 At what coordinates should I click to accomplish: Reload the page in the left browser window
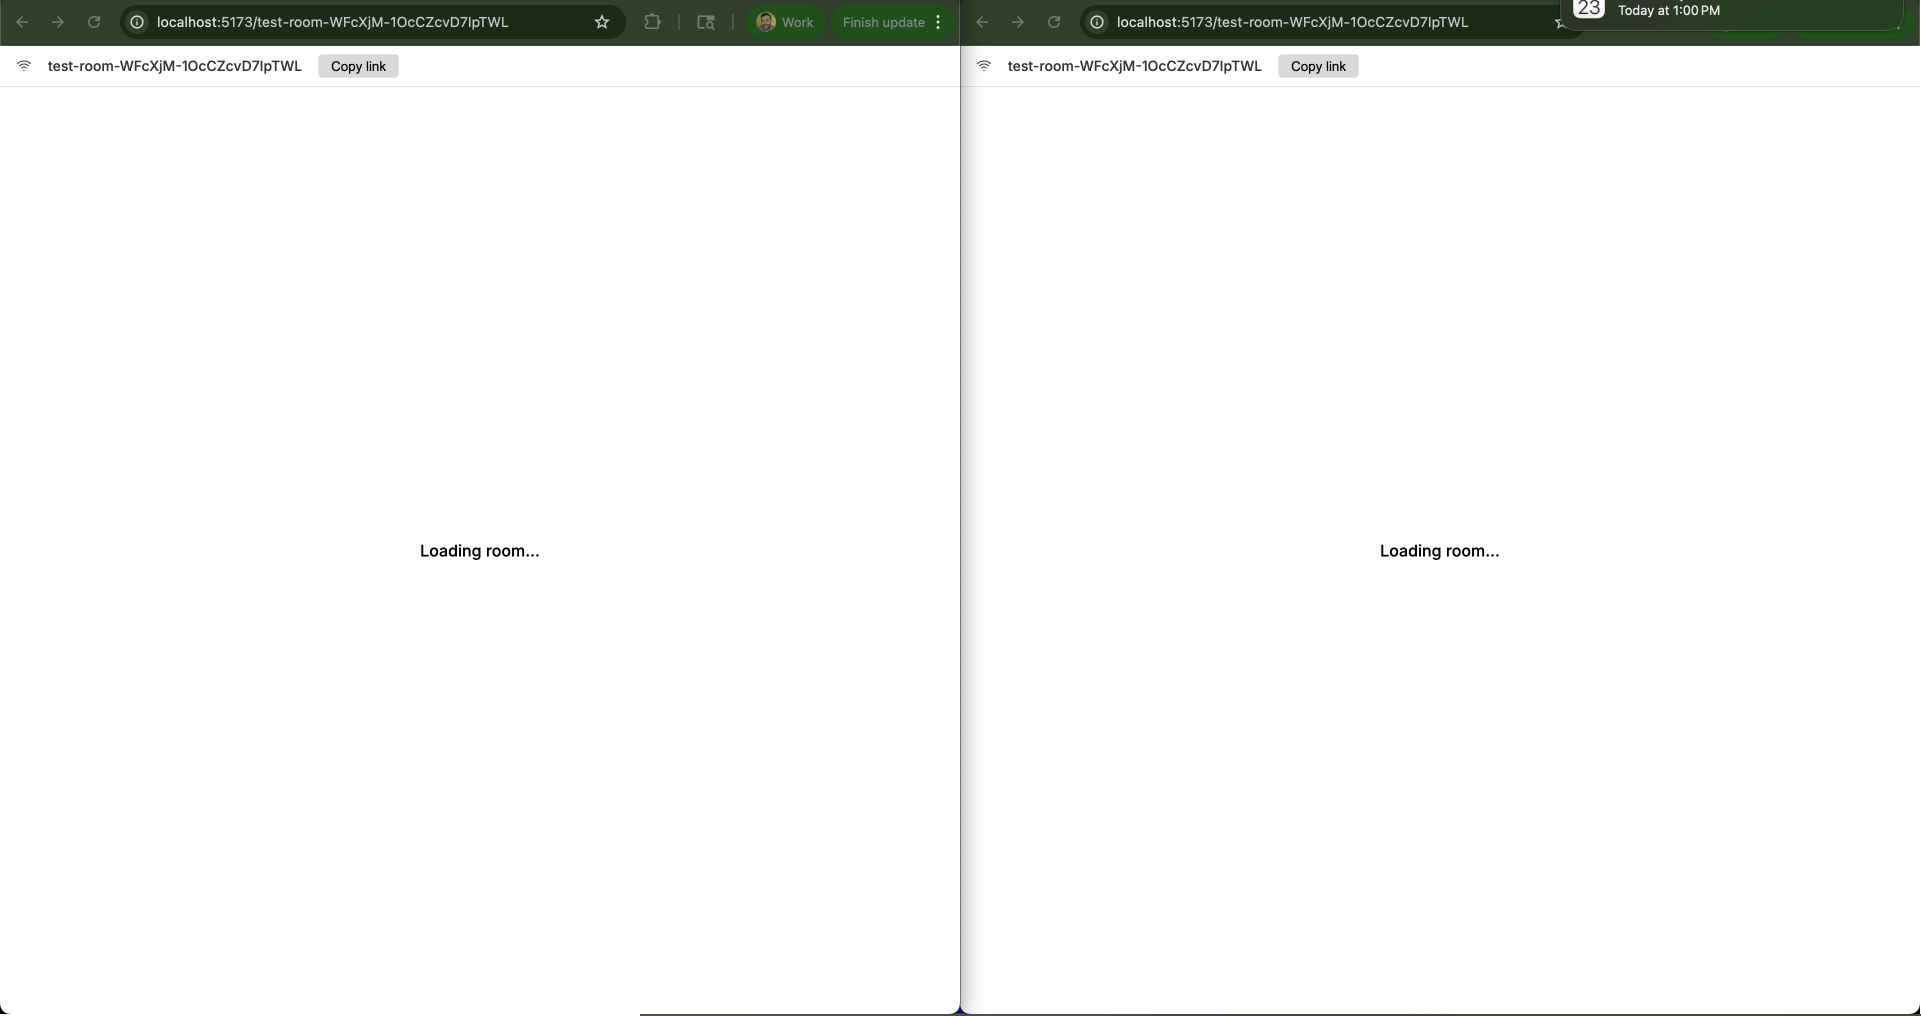point(94,22)
